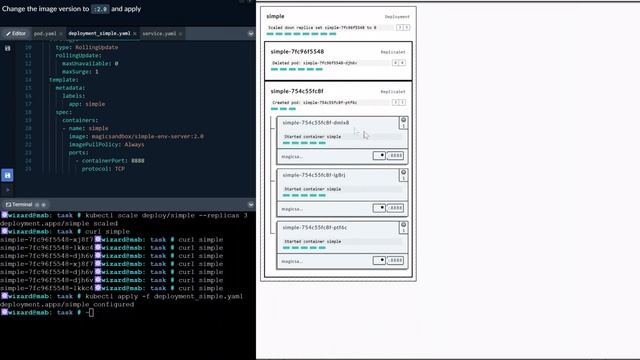The image size is (640, 360).
Task: Click the status icon on first pod card
Action: click(x=403, y=120)
